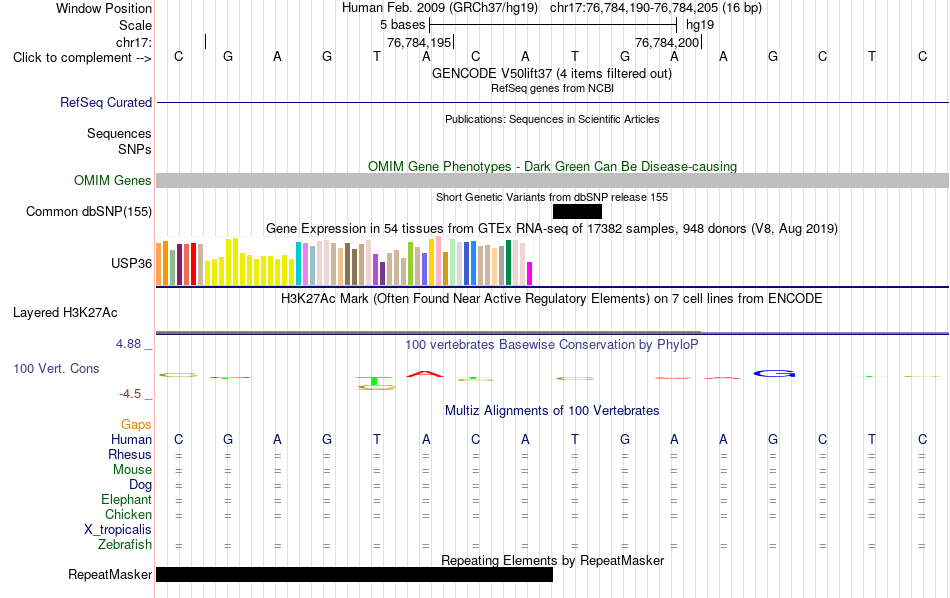Click the -4.5 PhyloP lower scale value
This screenshot has height=598, width=950.
click(x=130, y=394)
